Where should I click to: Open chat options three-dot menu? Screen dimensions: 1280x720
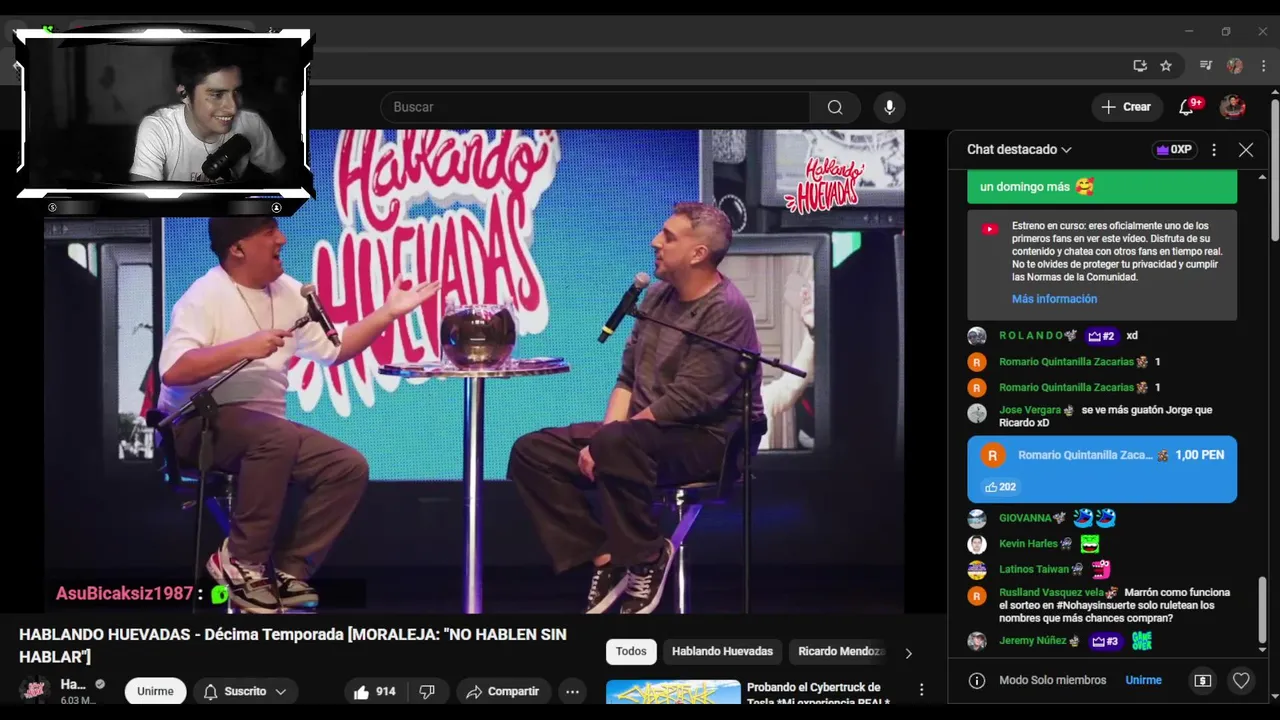tap(1214, 150)
